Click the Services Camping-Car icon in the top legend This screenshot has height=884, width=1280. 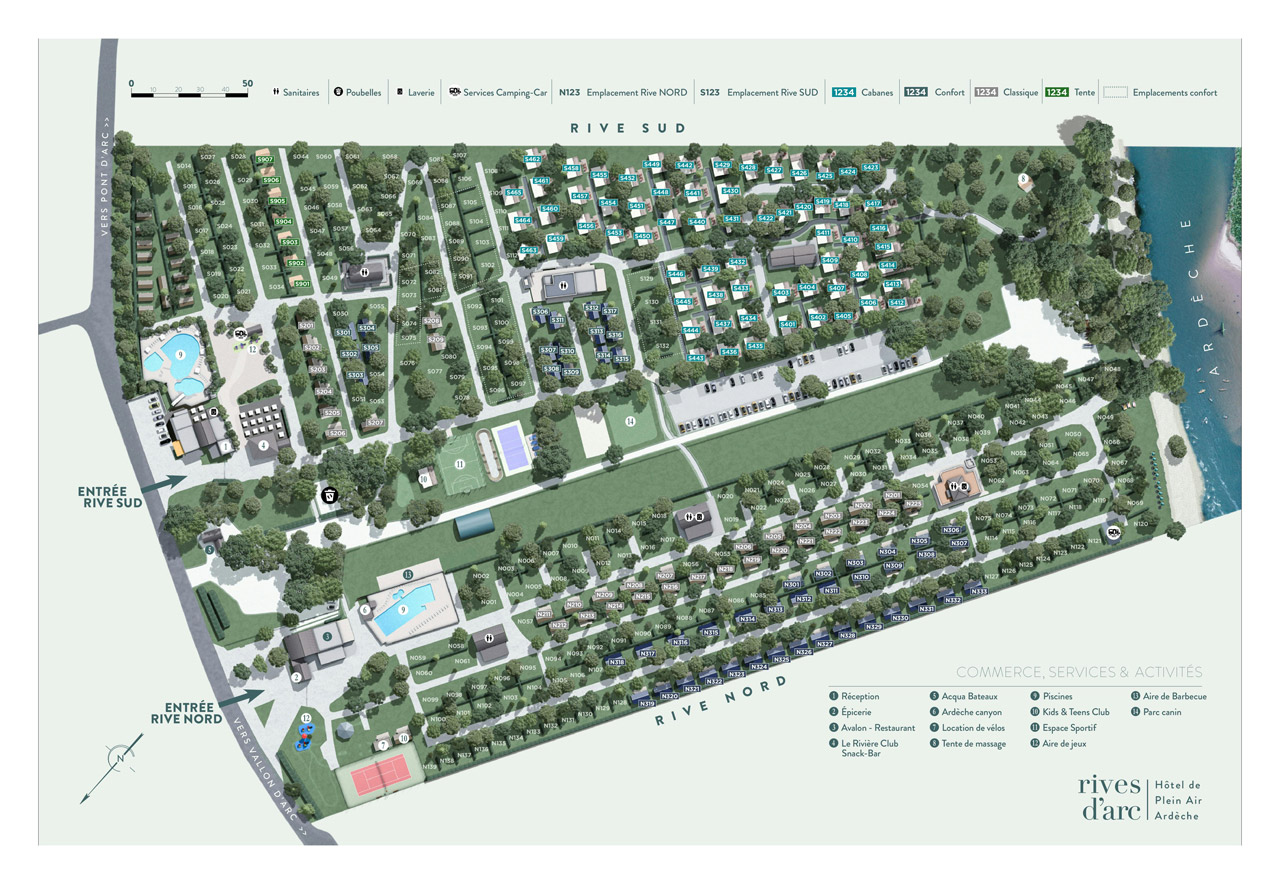tap(455, 92)
